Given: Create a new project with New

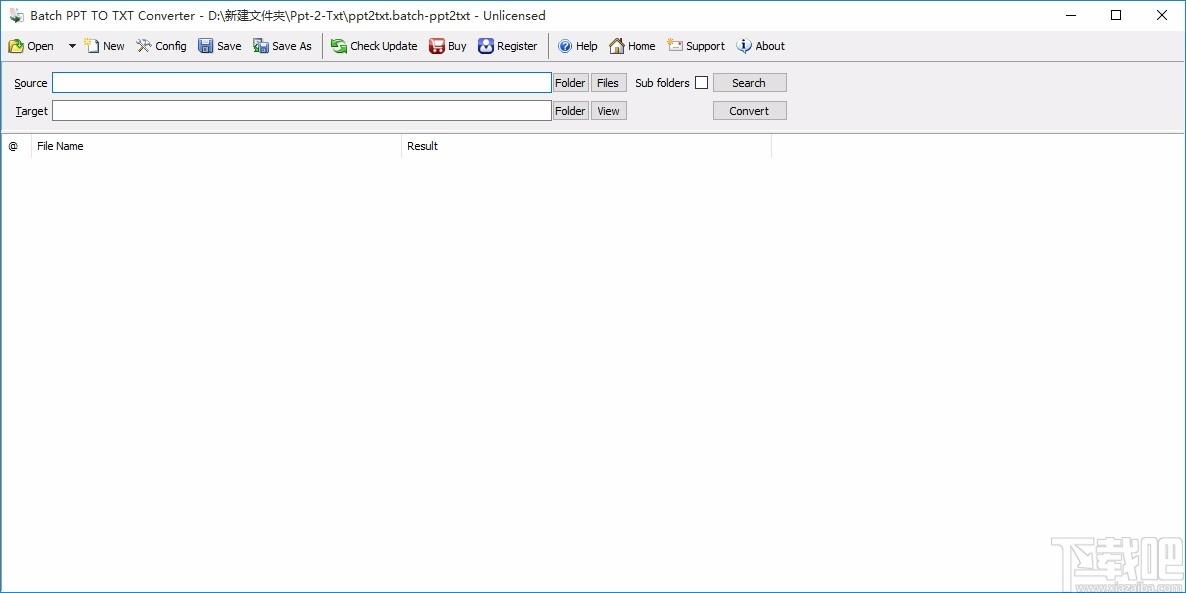Looking at the screenshot, I should point(104,46).
